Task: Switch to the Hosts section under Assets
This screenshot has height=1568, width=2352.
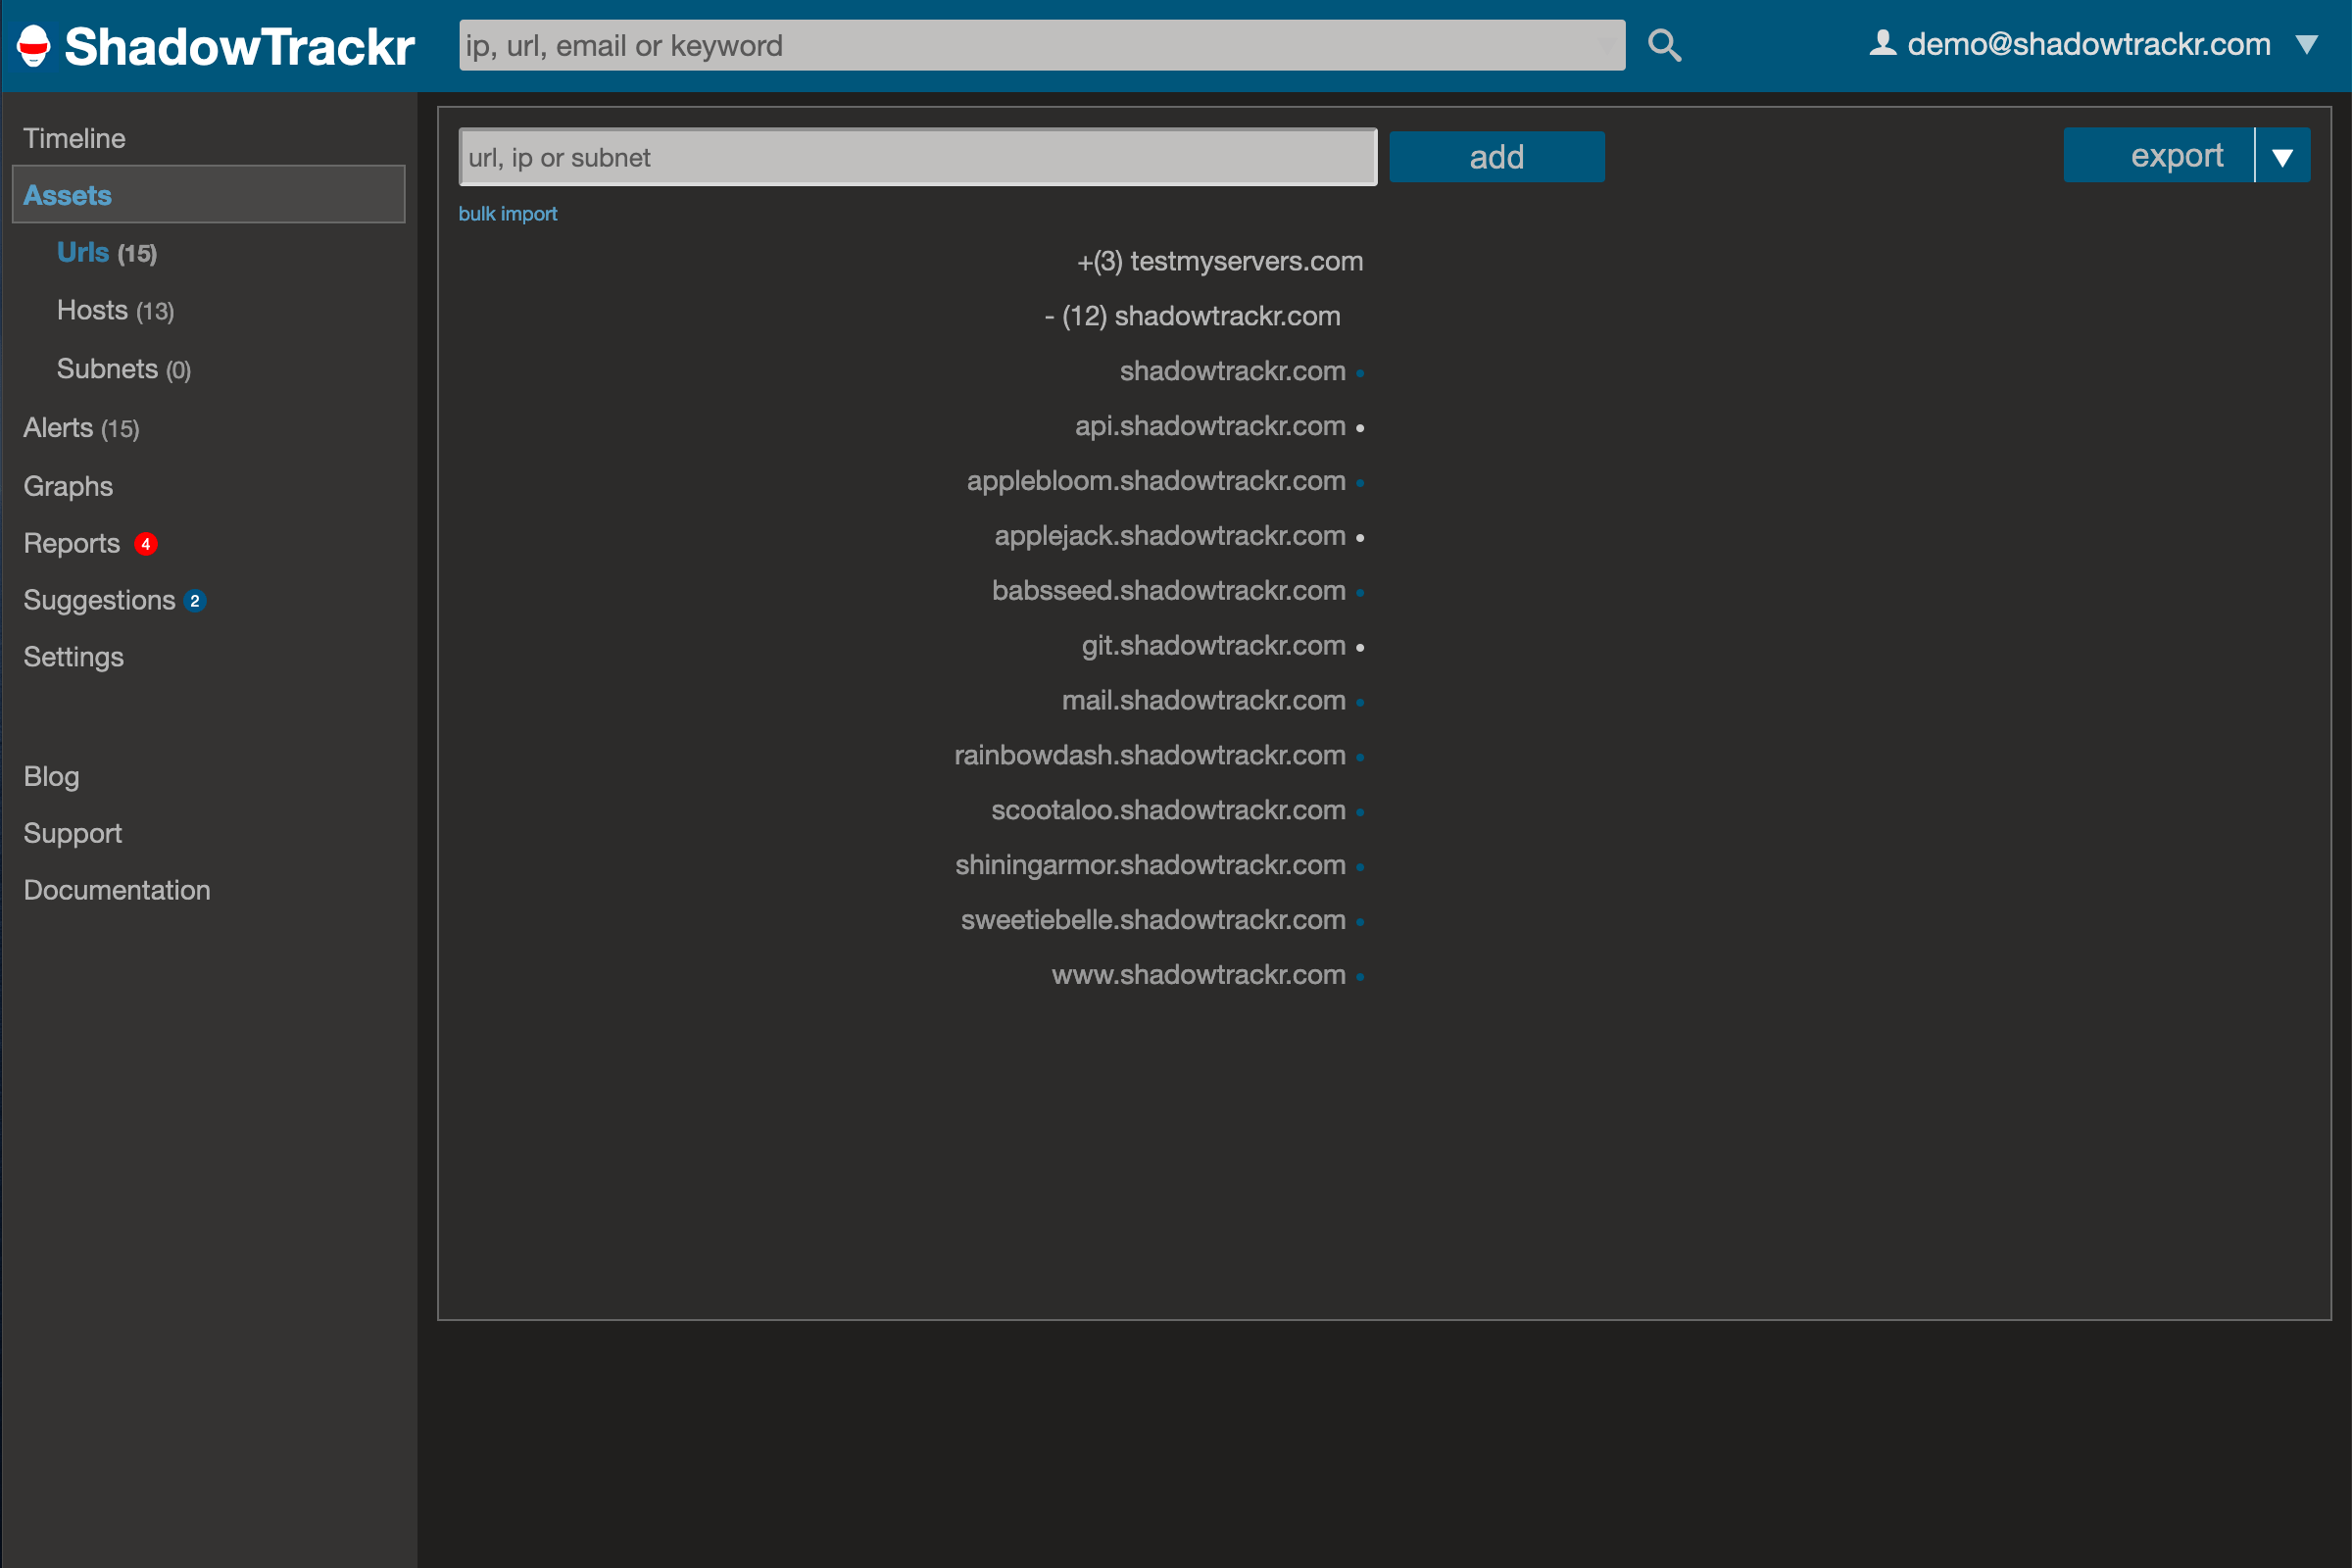Action: point(92,310)
